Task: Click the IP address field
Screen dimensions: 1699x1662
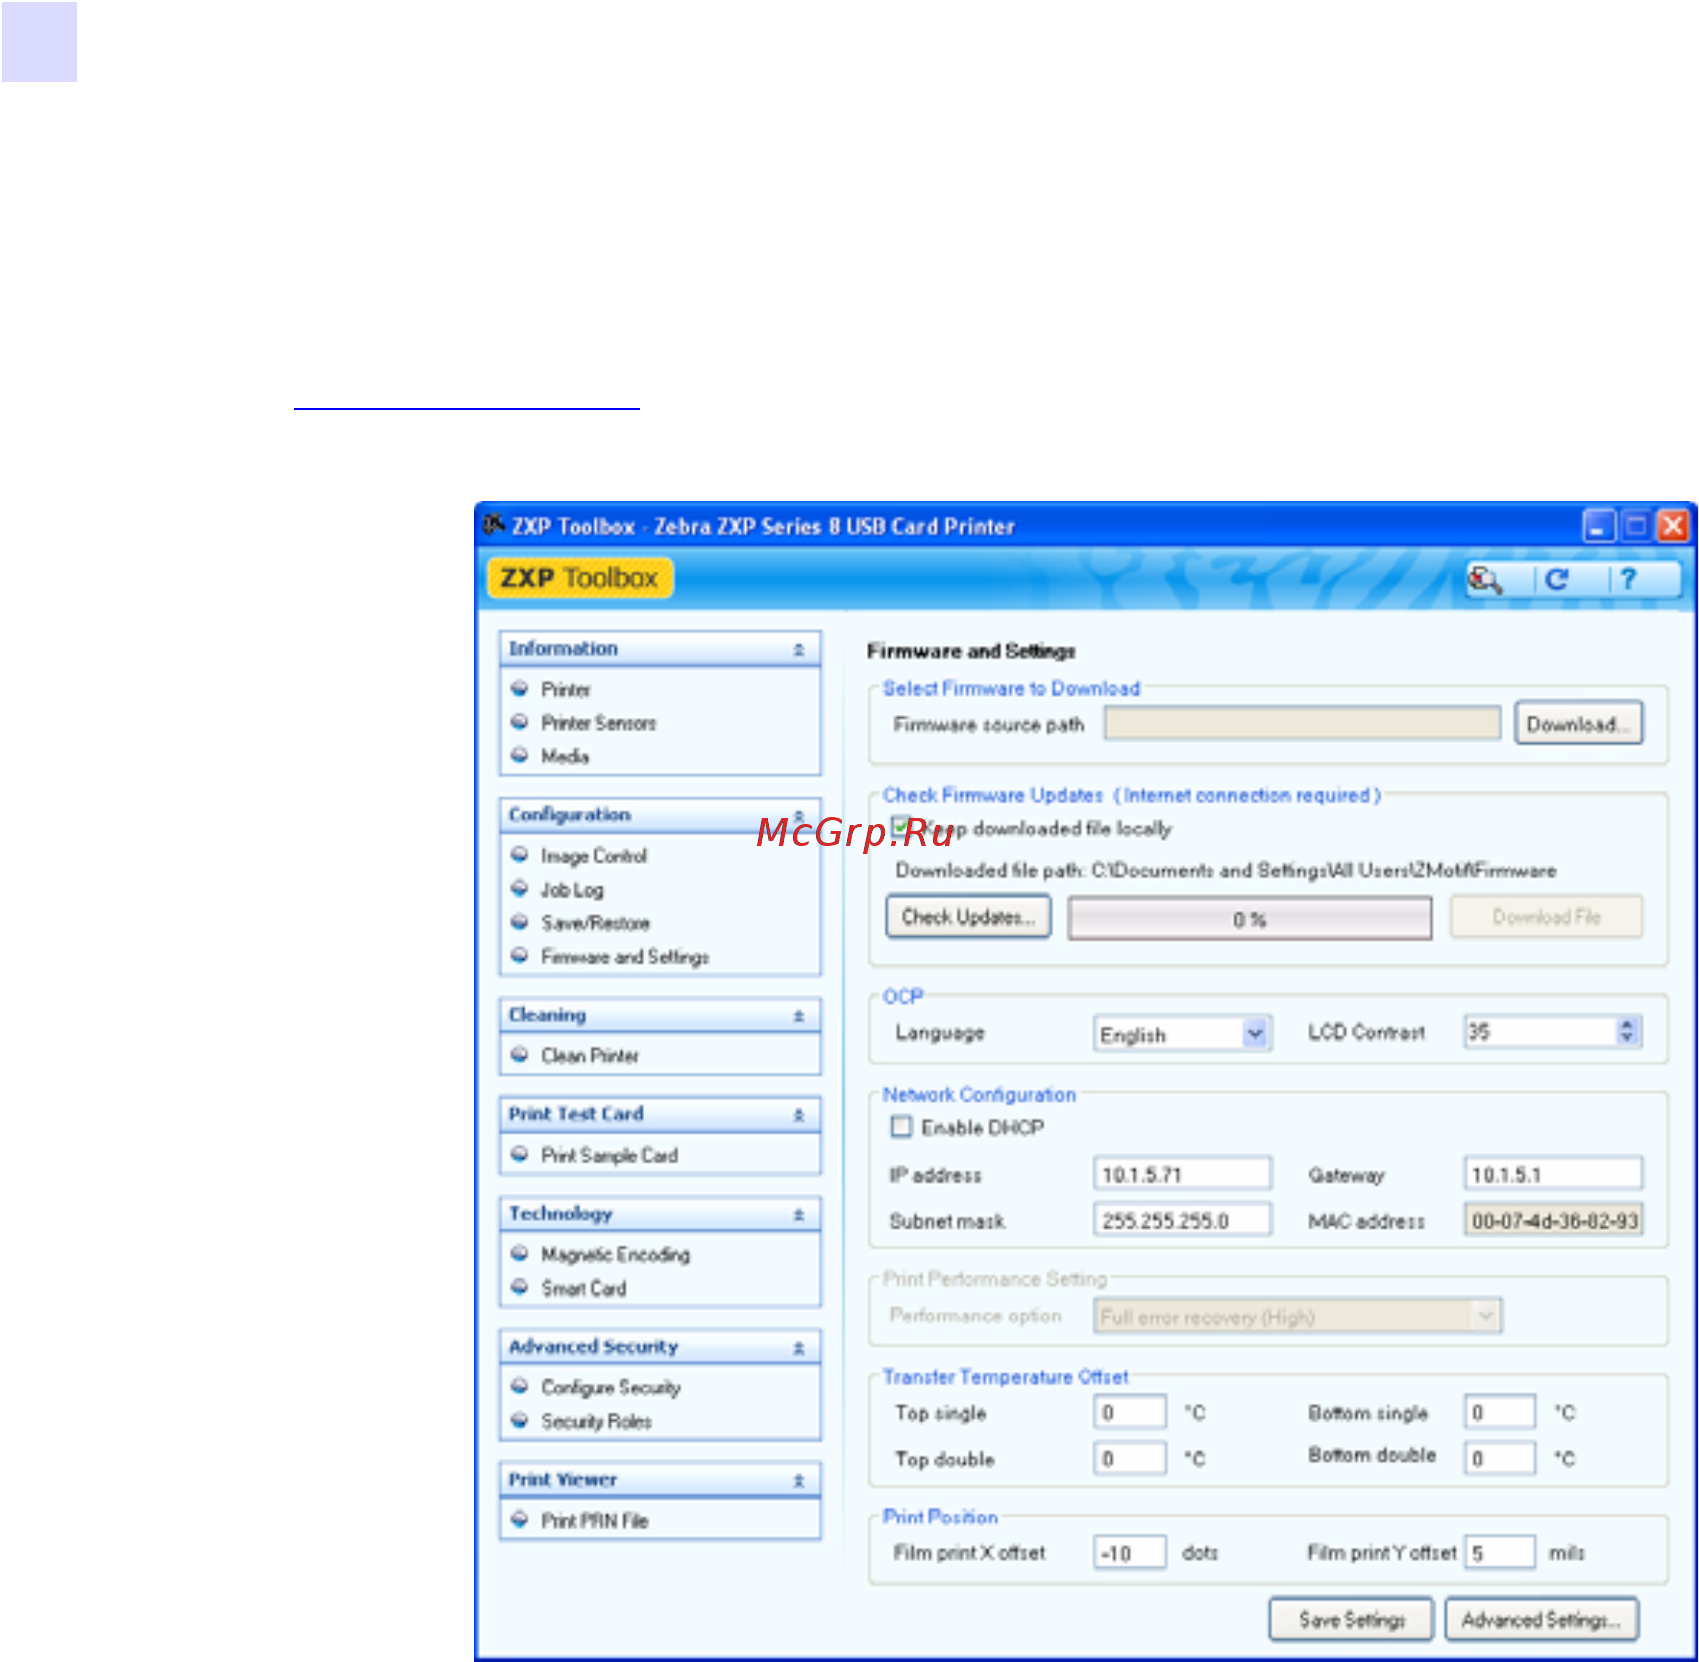Action: coord(1182,1174)
